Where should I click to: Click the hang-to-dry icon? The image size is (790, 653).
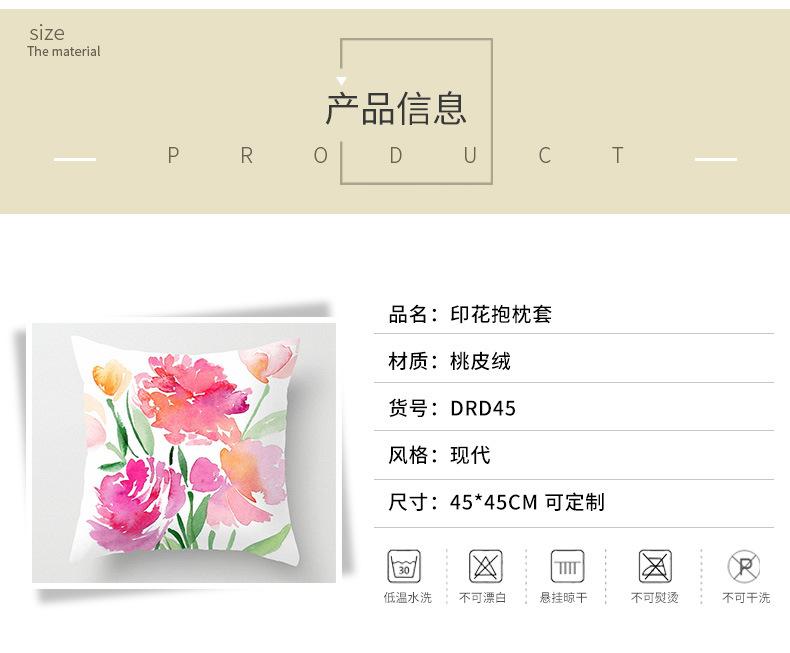tap(567, 566)
